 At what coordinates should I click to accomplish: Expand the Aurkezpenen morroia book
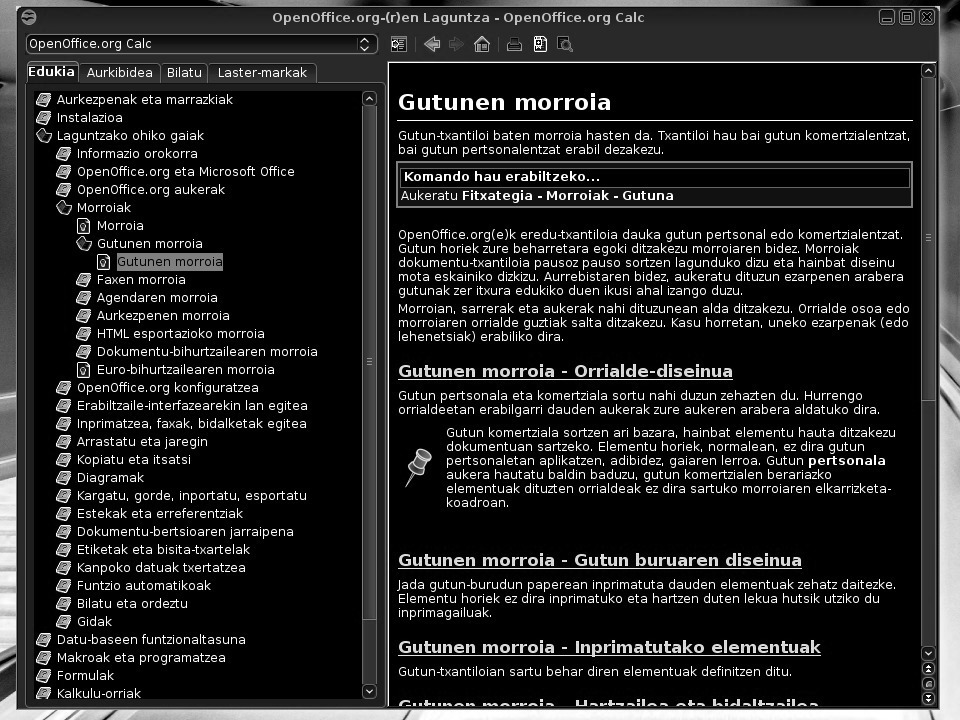coord(153,316)
